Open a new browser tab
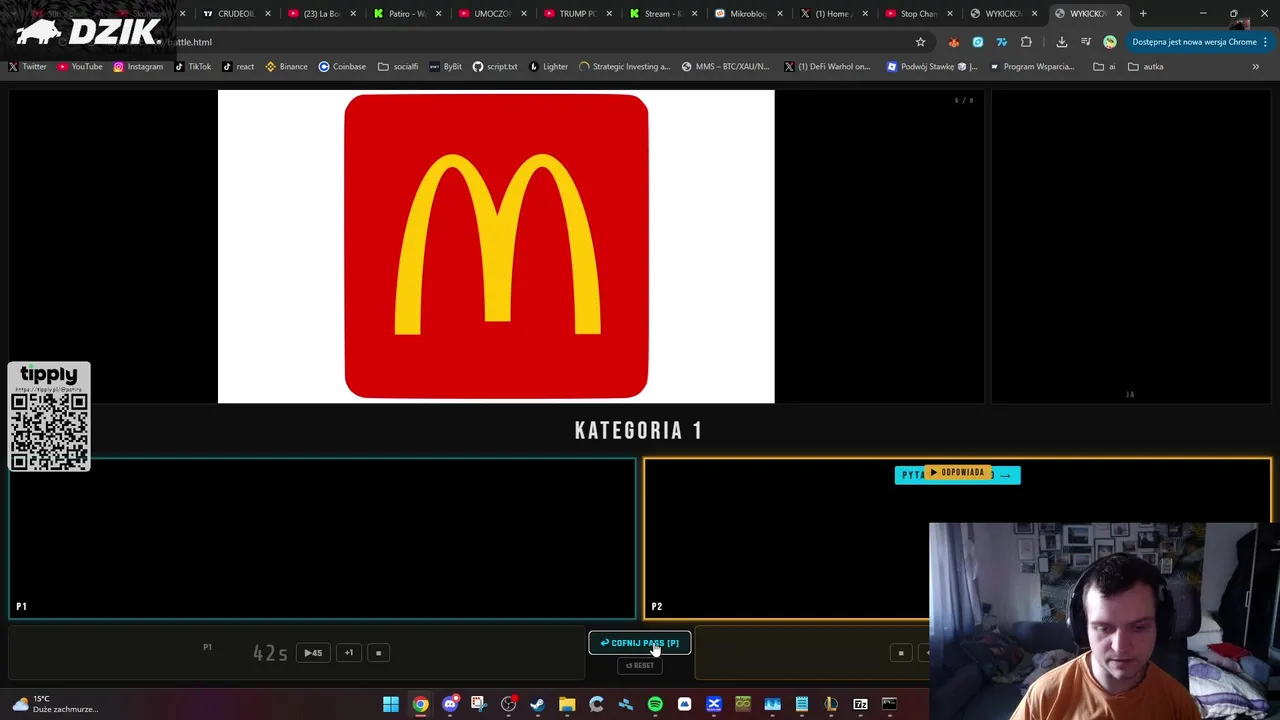 (x=1143, y=14)
